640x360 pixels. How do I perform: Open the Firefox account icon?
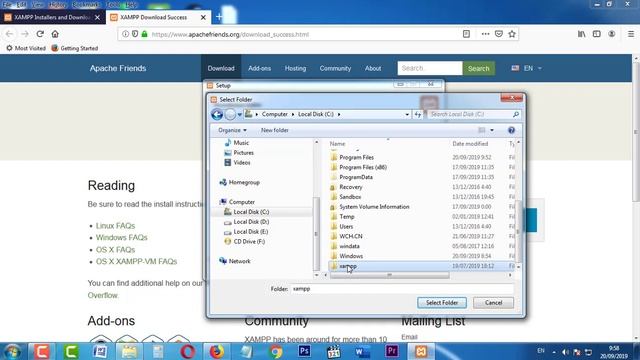tap(611, 34)
